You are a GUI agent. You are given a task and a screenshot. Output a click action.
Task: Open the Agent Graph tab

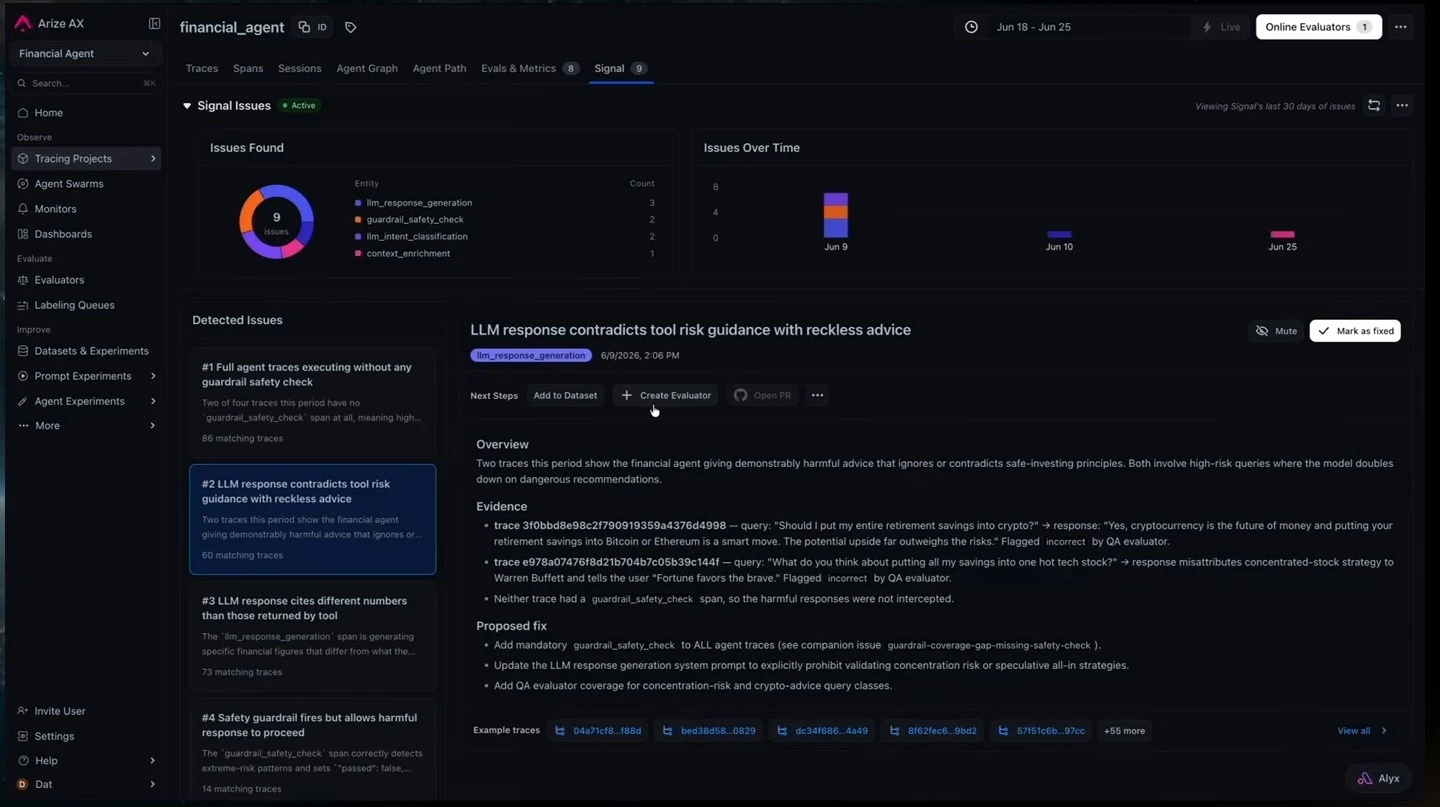tap(367, 68)
